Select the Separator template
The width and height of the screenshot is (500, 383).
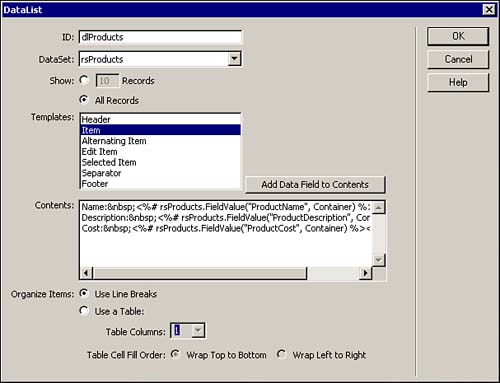(160, 173)
